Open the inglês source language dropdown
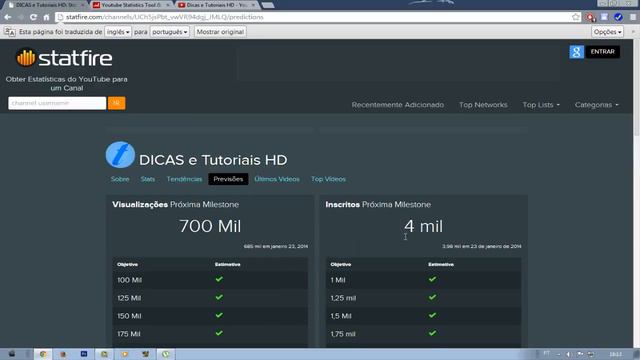Screen dimensions: 640x360 [118, 32]
